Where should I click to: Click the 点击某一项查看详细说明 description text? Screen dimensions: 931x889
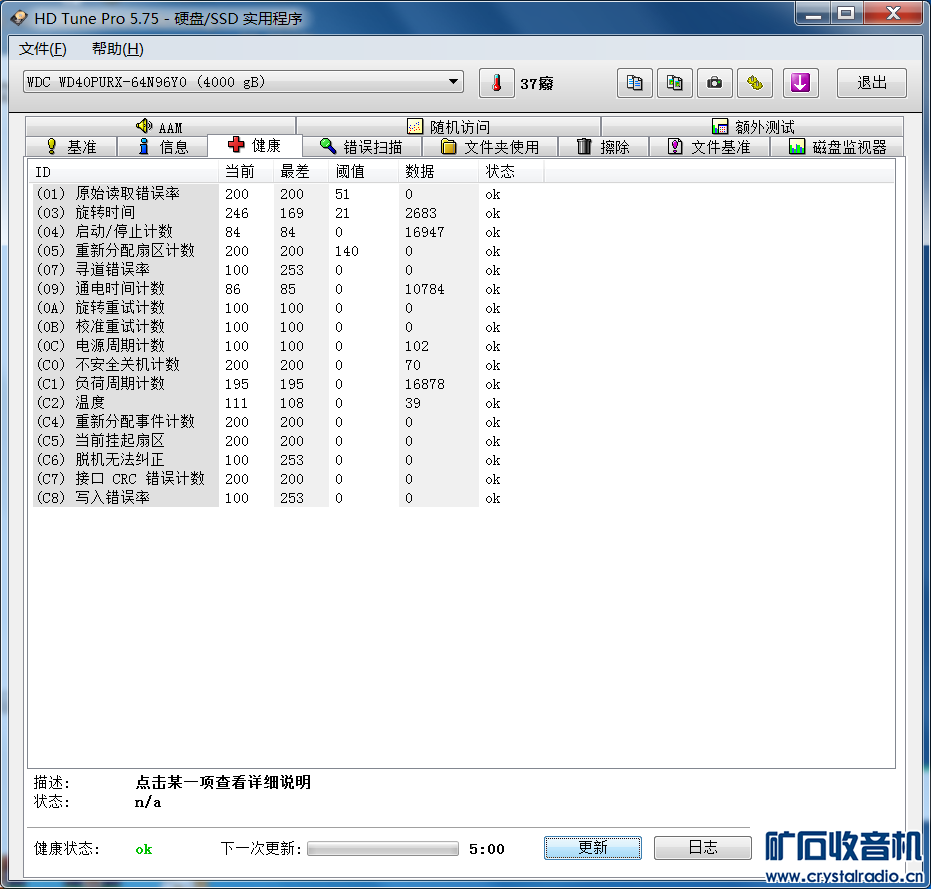click(223, 782)
